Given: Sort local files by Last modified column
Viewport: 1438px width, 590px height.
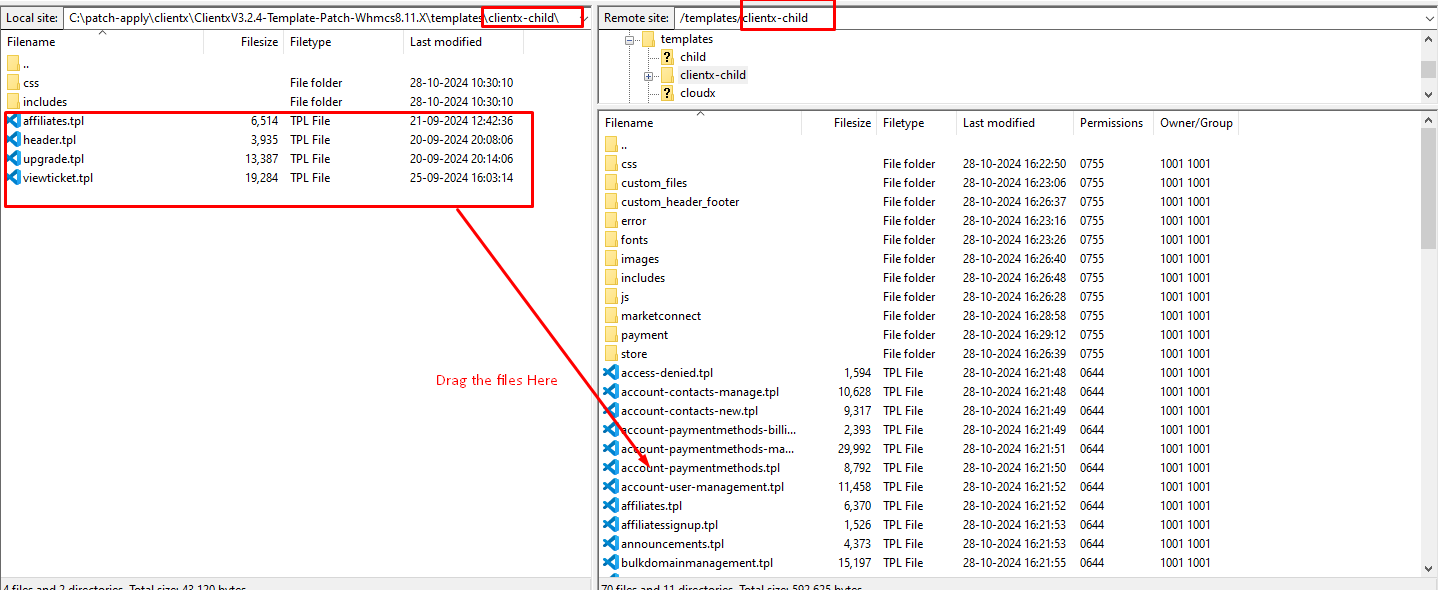Looking at the screenshot, I should [x=445, y=42].
